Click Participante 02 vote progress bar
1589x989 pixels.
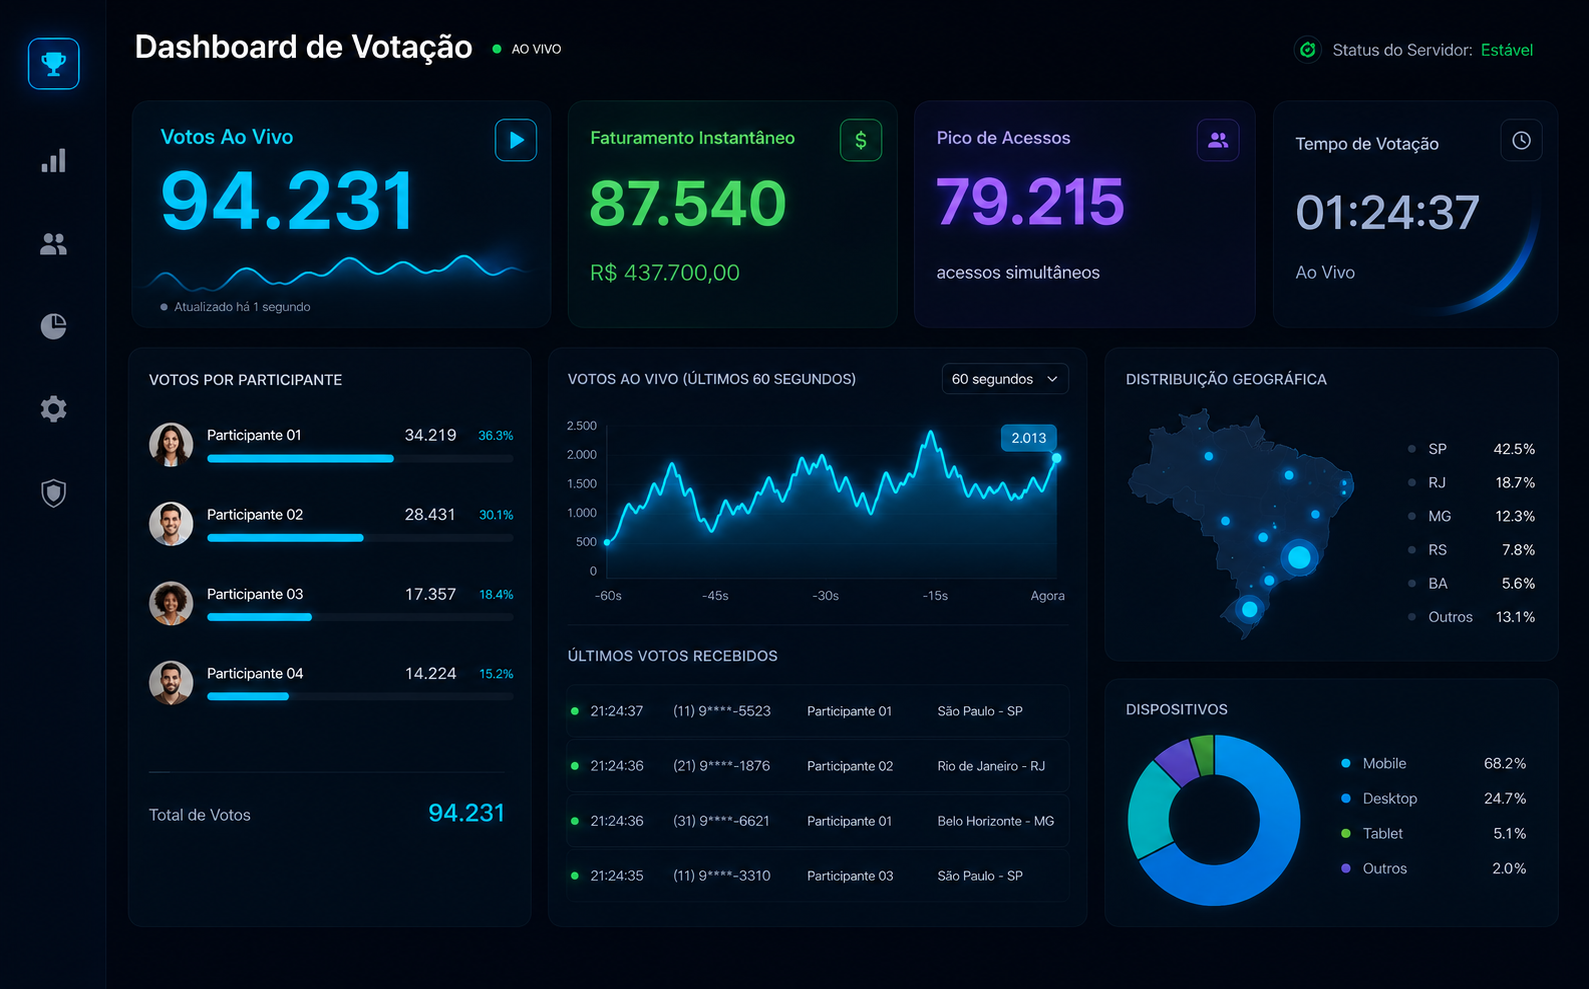pos(360,538)
